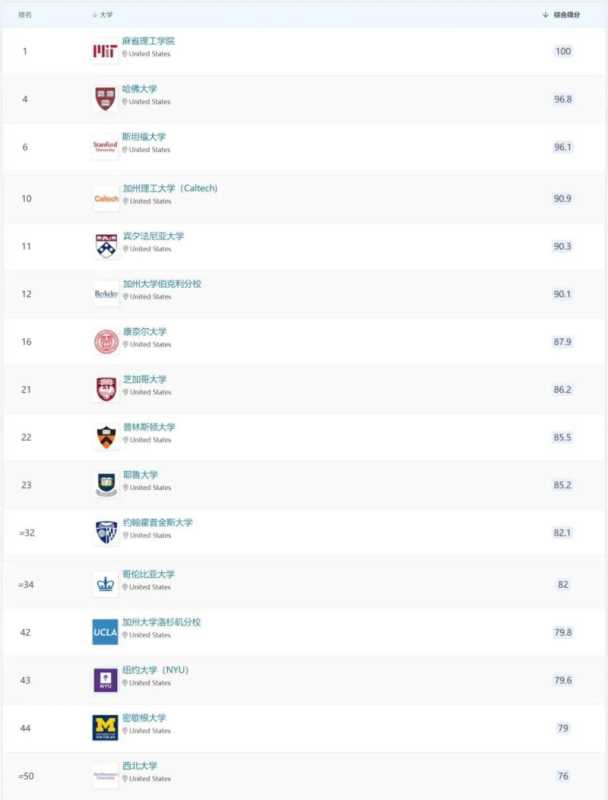Click the UCLA blue logo
The height and width of the screenshot is (800, 608).
[x=105, y=632]
